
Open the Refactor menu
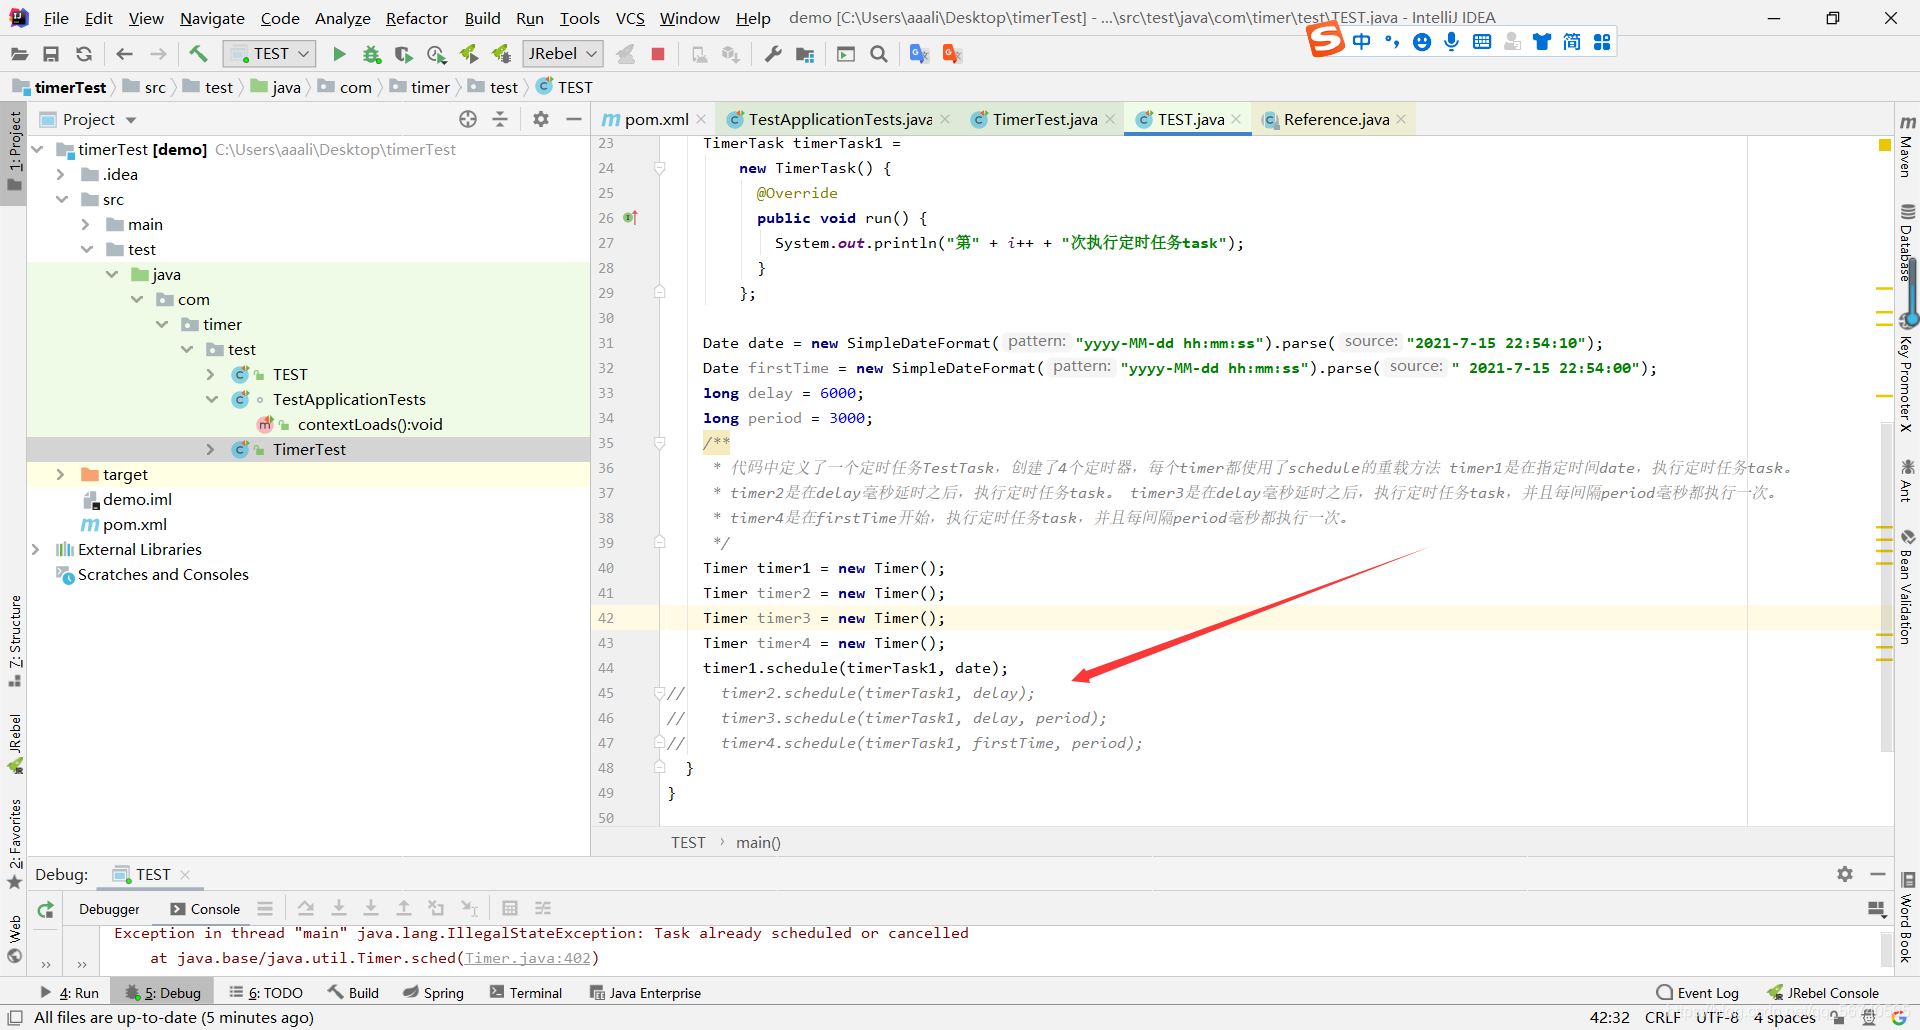pos(416,17)
